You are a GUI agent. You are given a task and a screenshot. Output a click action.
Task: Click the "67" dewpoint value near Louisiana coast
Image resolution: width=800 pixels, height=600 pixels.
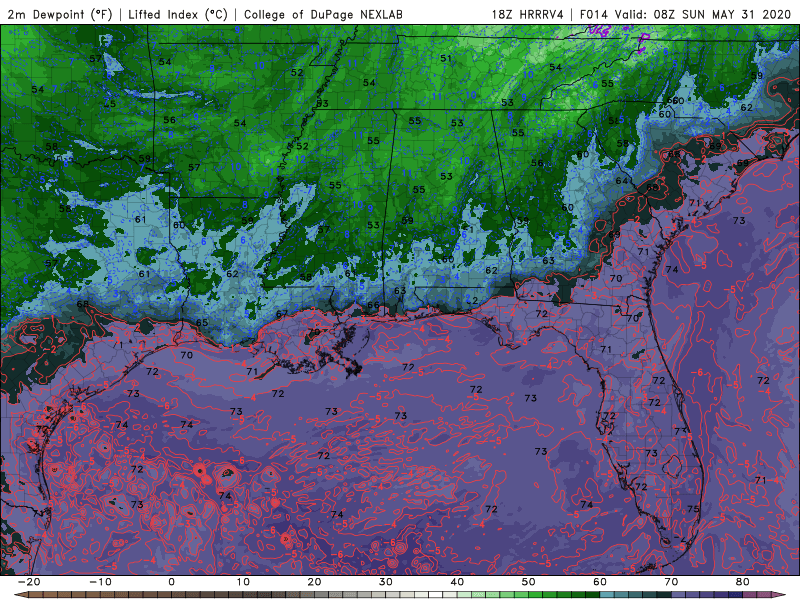pyautogui.click(x=282, y=314)
